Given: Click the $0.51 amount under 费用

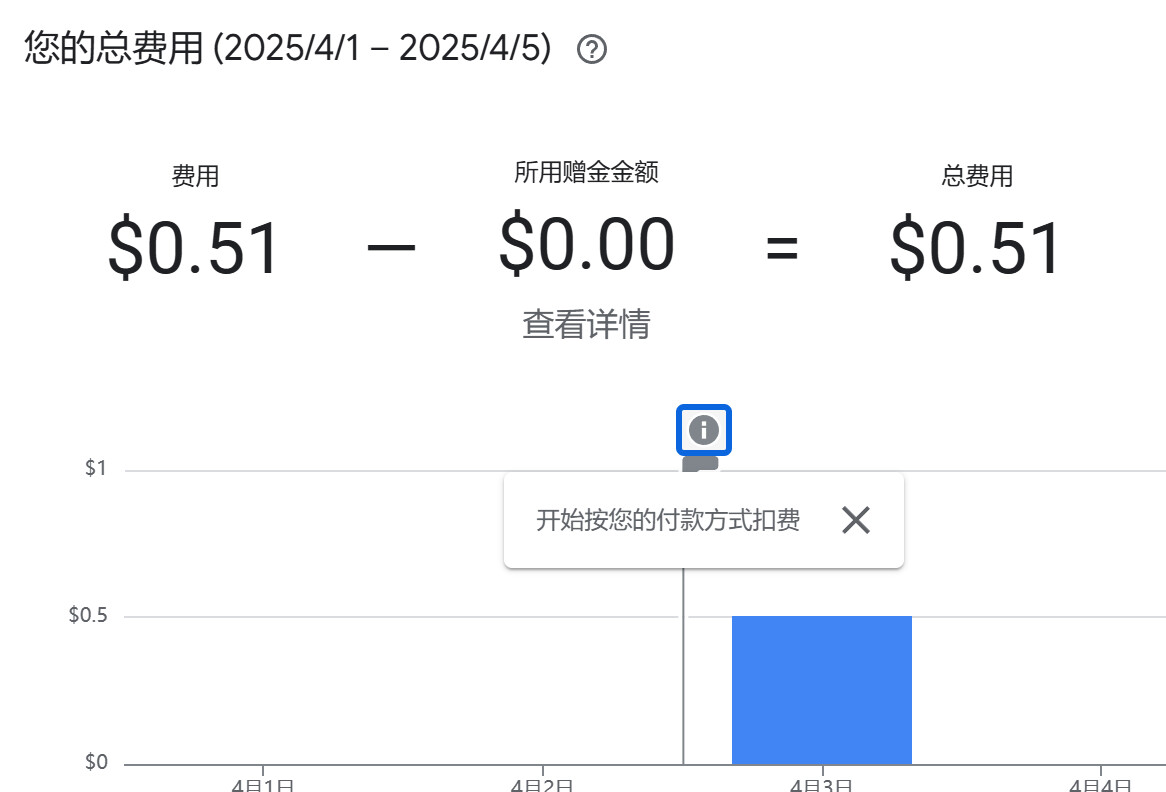Looking at the screenshot, I should tap(195, 248).
